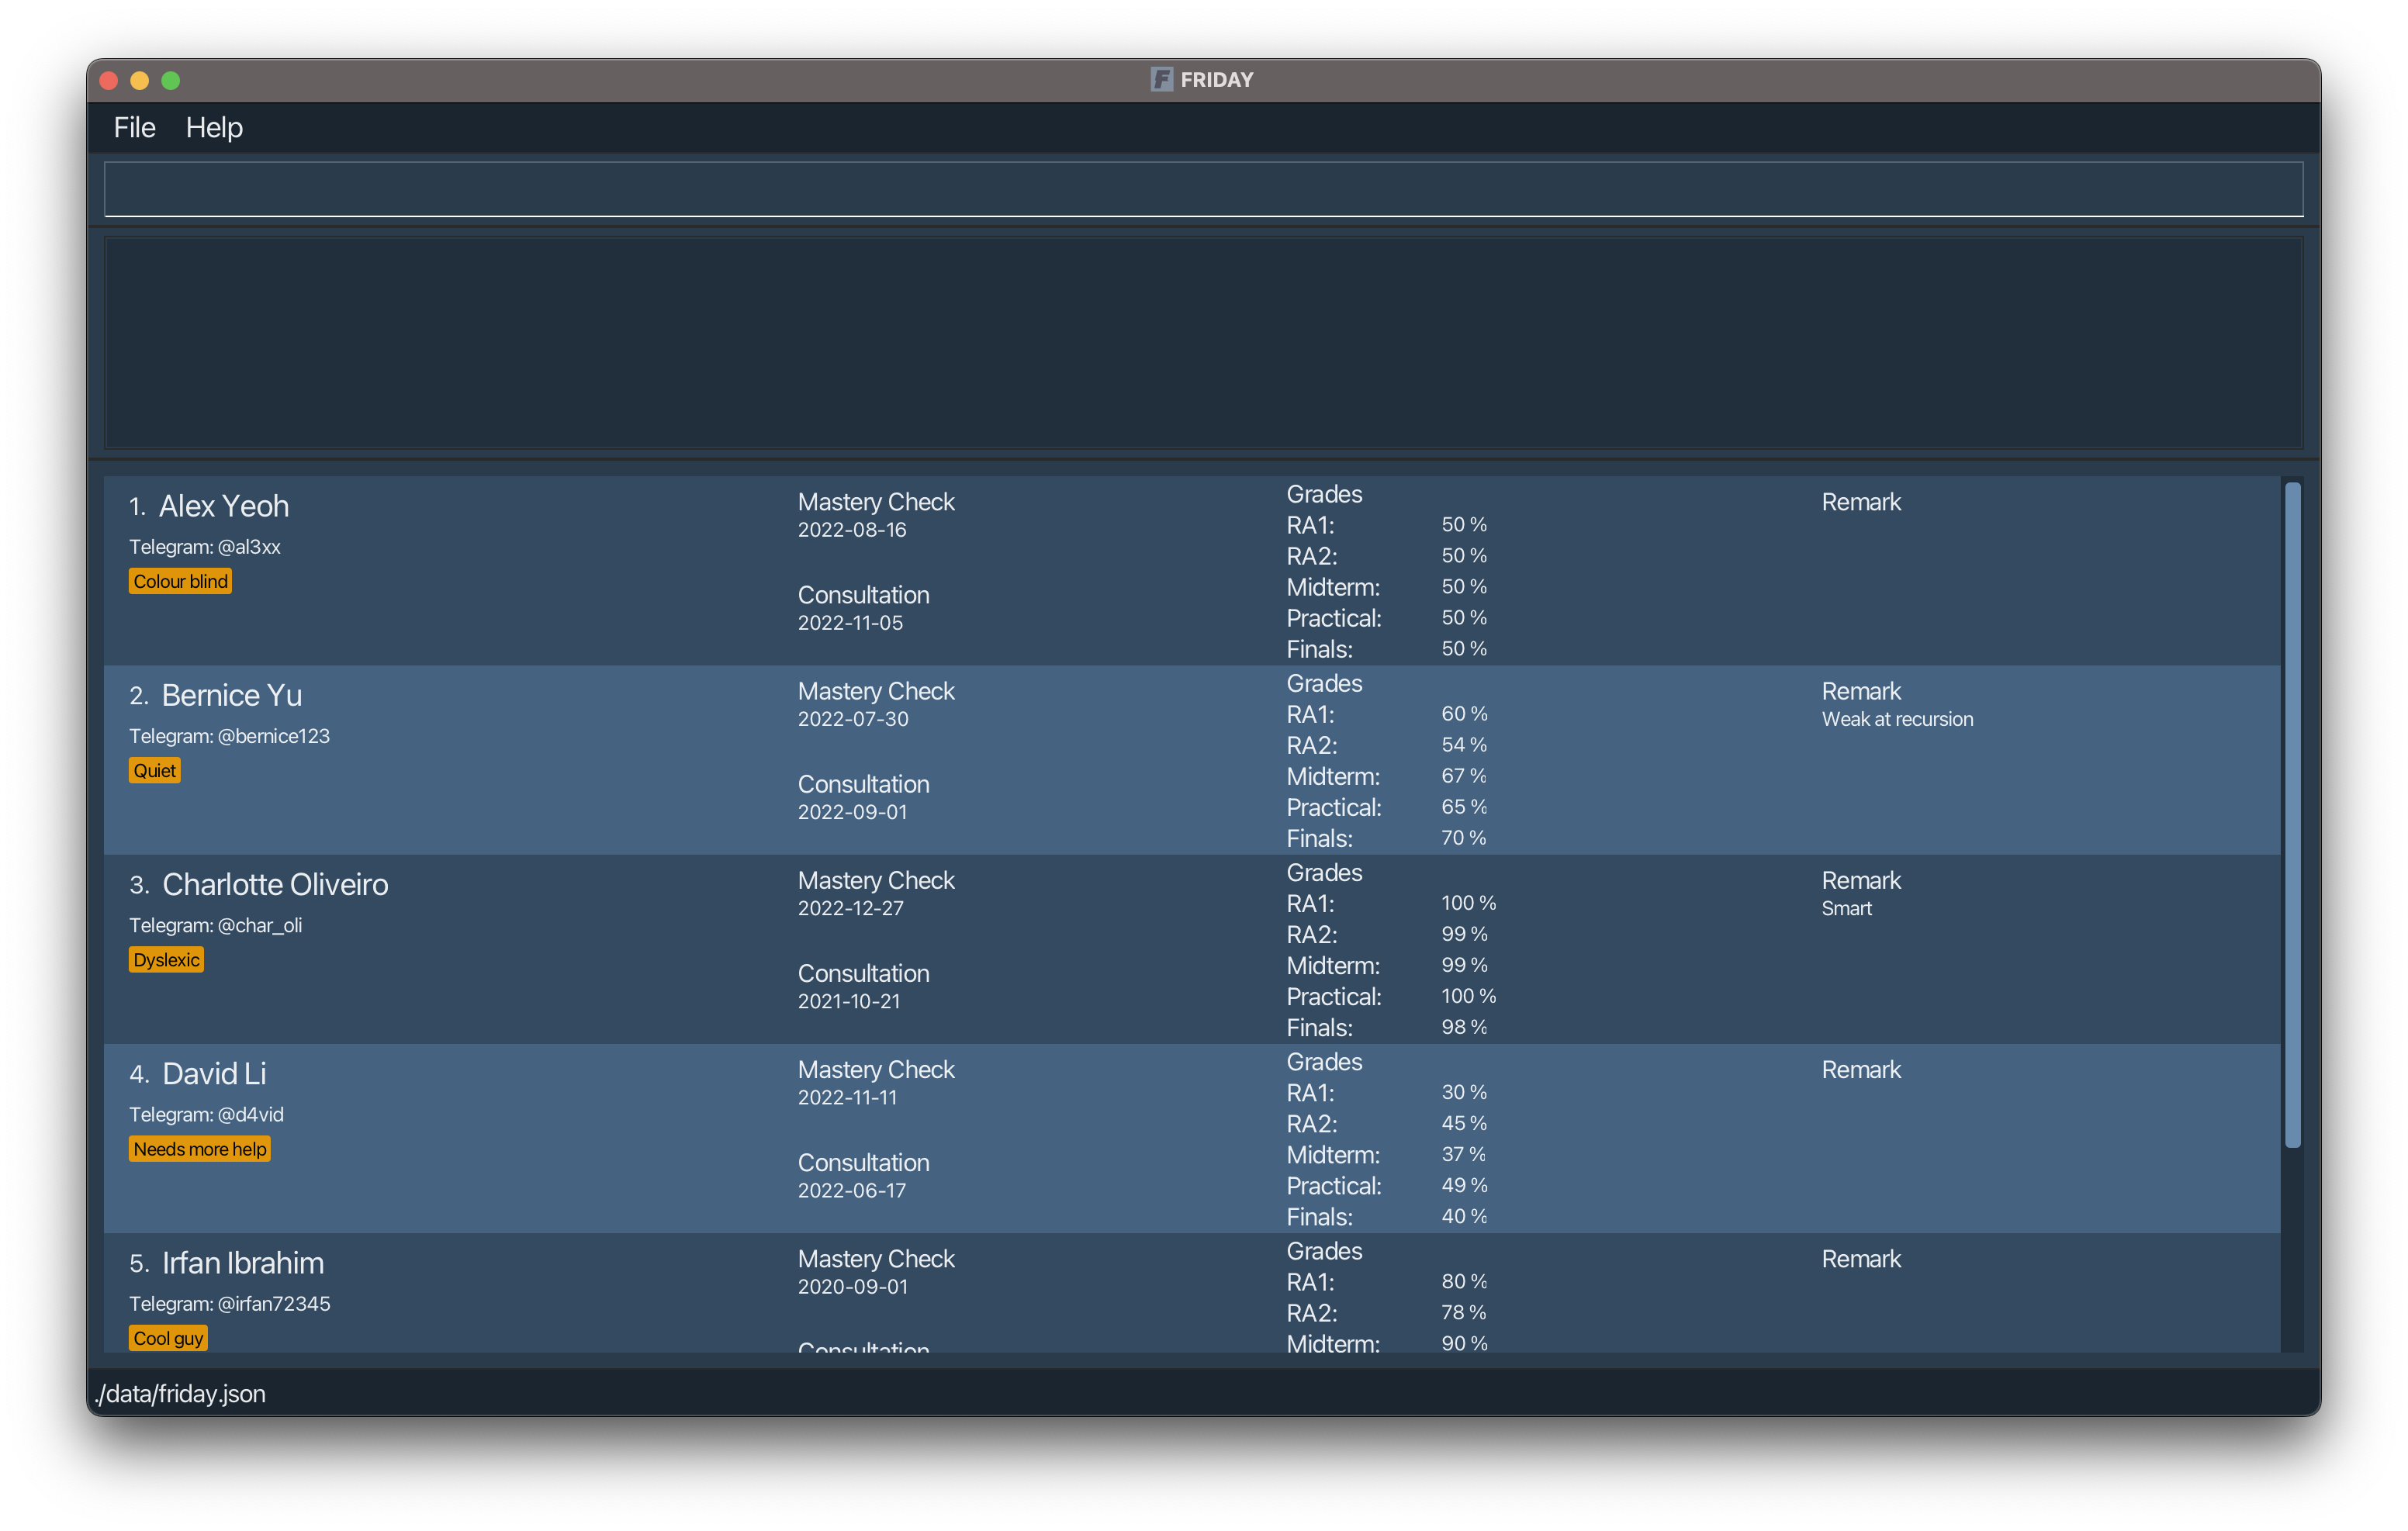Click the result display panel
Viewport: 2408px width, 1531px height.
pyautogui.click(x=1203, y=343)
